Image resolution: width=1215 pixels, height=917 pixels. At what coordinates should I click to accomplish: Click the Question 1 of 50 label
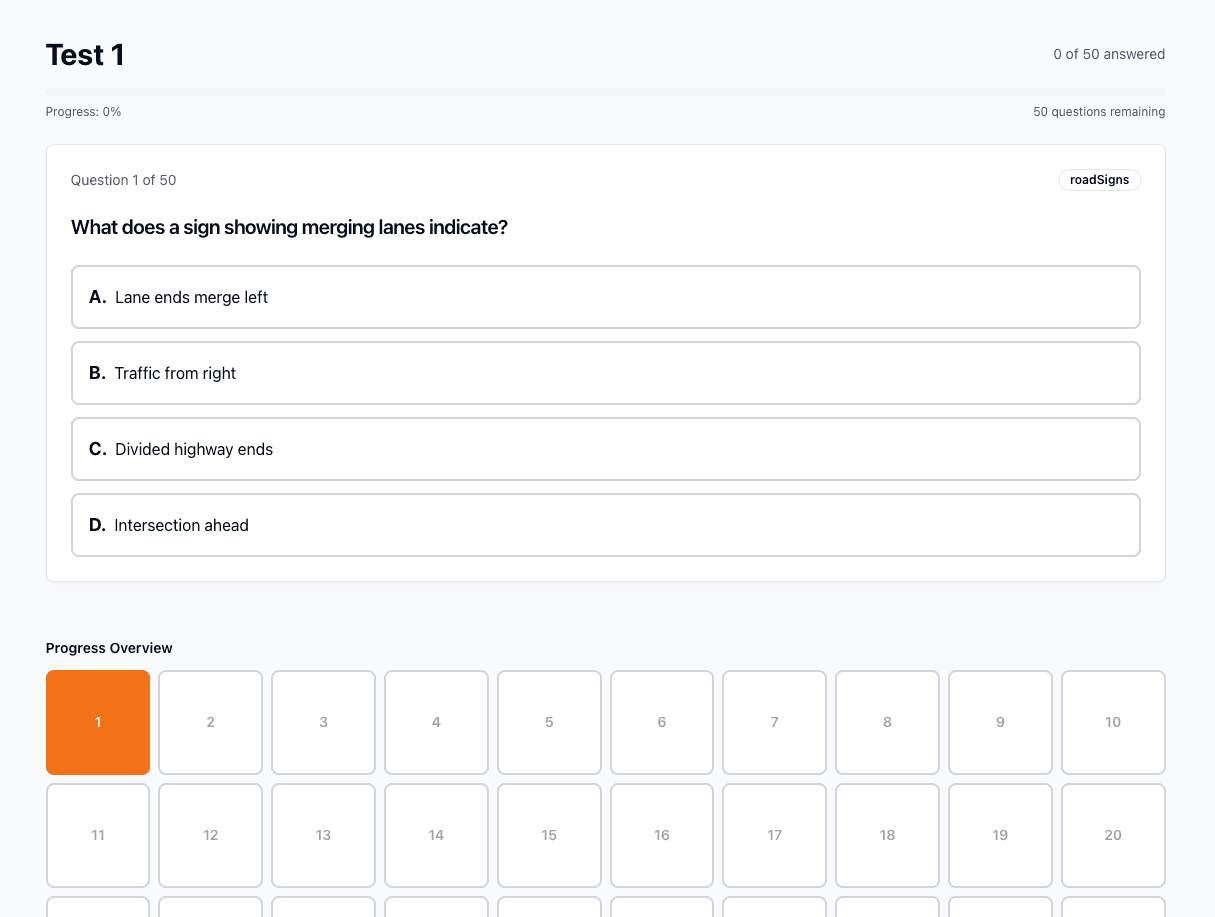123,180
